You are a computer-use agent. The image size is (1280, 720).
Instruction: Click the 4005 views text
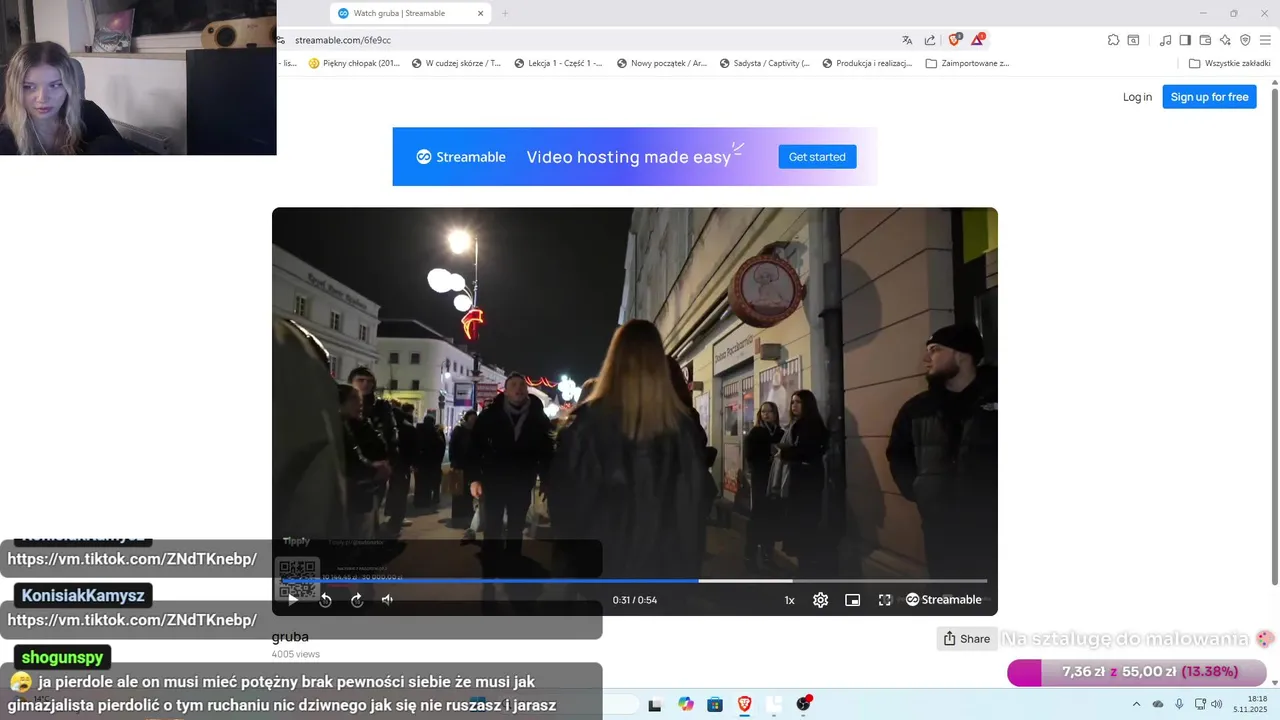tap(296, 654)
